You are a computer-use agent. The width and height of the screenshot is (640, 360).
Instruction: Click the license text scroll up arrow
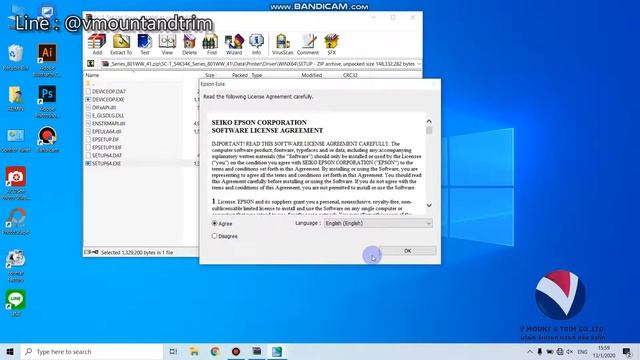coord(429,121)
